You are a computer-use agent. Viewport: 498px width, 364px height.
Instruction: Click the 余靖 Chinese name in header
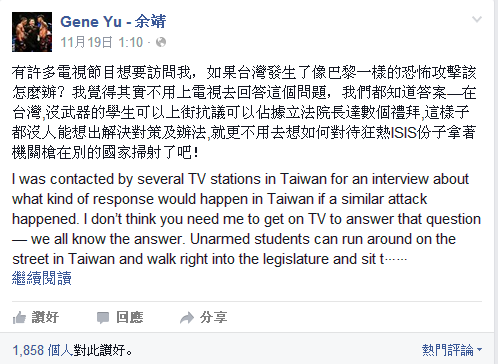coord(150,22)
